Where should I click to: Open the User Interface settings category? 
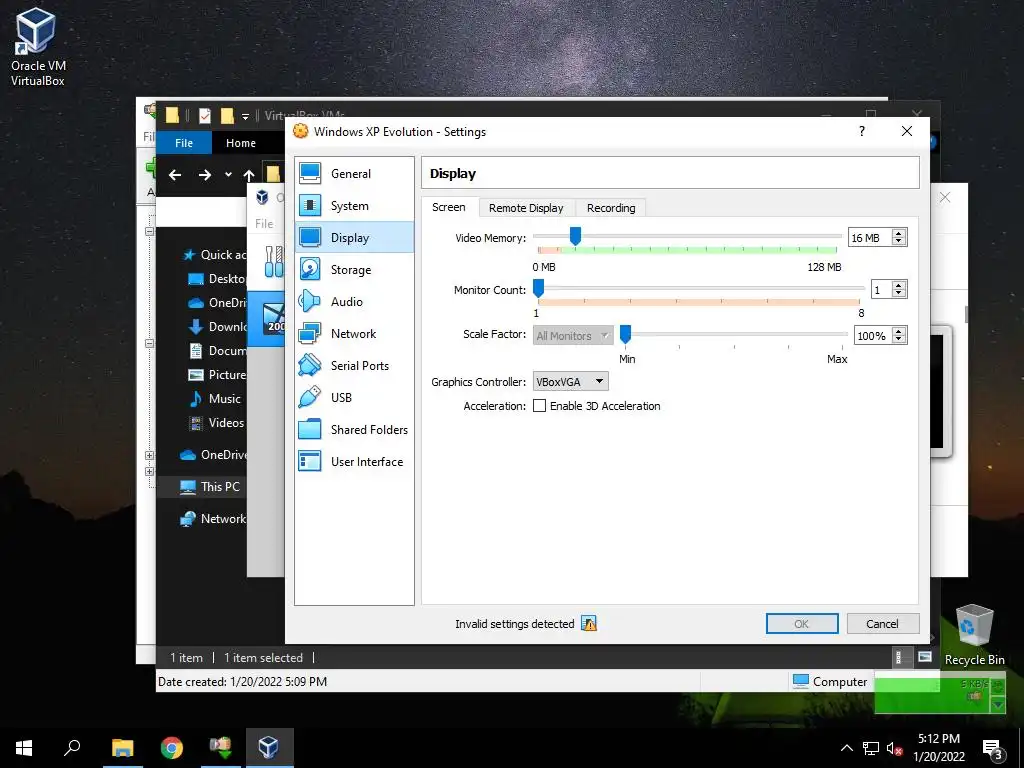click(354, 462)
